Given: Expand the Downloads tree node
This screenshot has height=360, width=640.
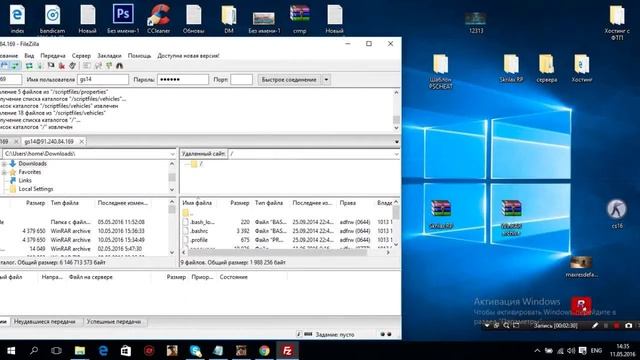Looking at the screenshot, I should click(4, 164).
